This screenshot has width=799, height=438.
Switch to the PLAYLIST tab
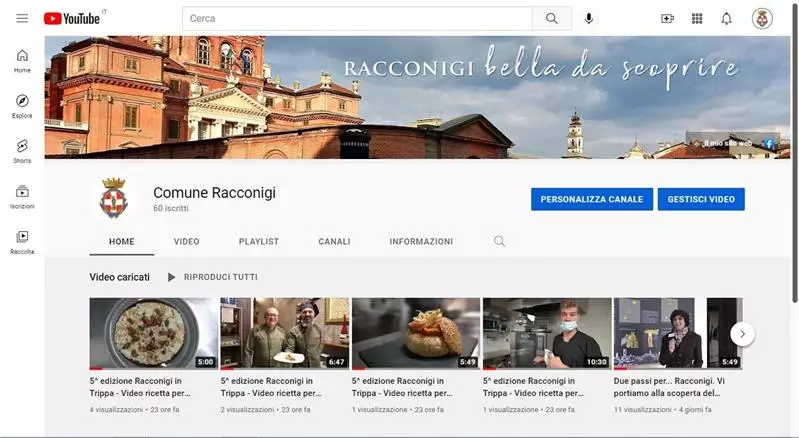click(258, 241)
